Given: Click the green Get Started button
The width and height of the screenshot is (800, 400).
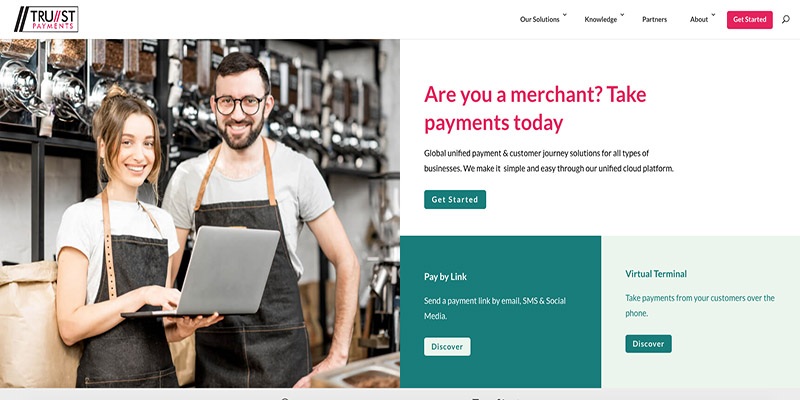Looking at the screenshot, I should pyautogui.click(x=455, y=199).
